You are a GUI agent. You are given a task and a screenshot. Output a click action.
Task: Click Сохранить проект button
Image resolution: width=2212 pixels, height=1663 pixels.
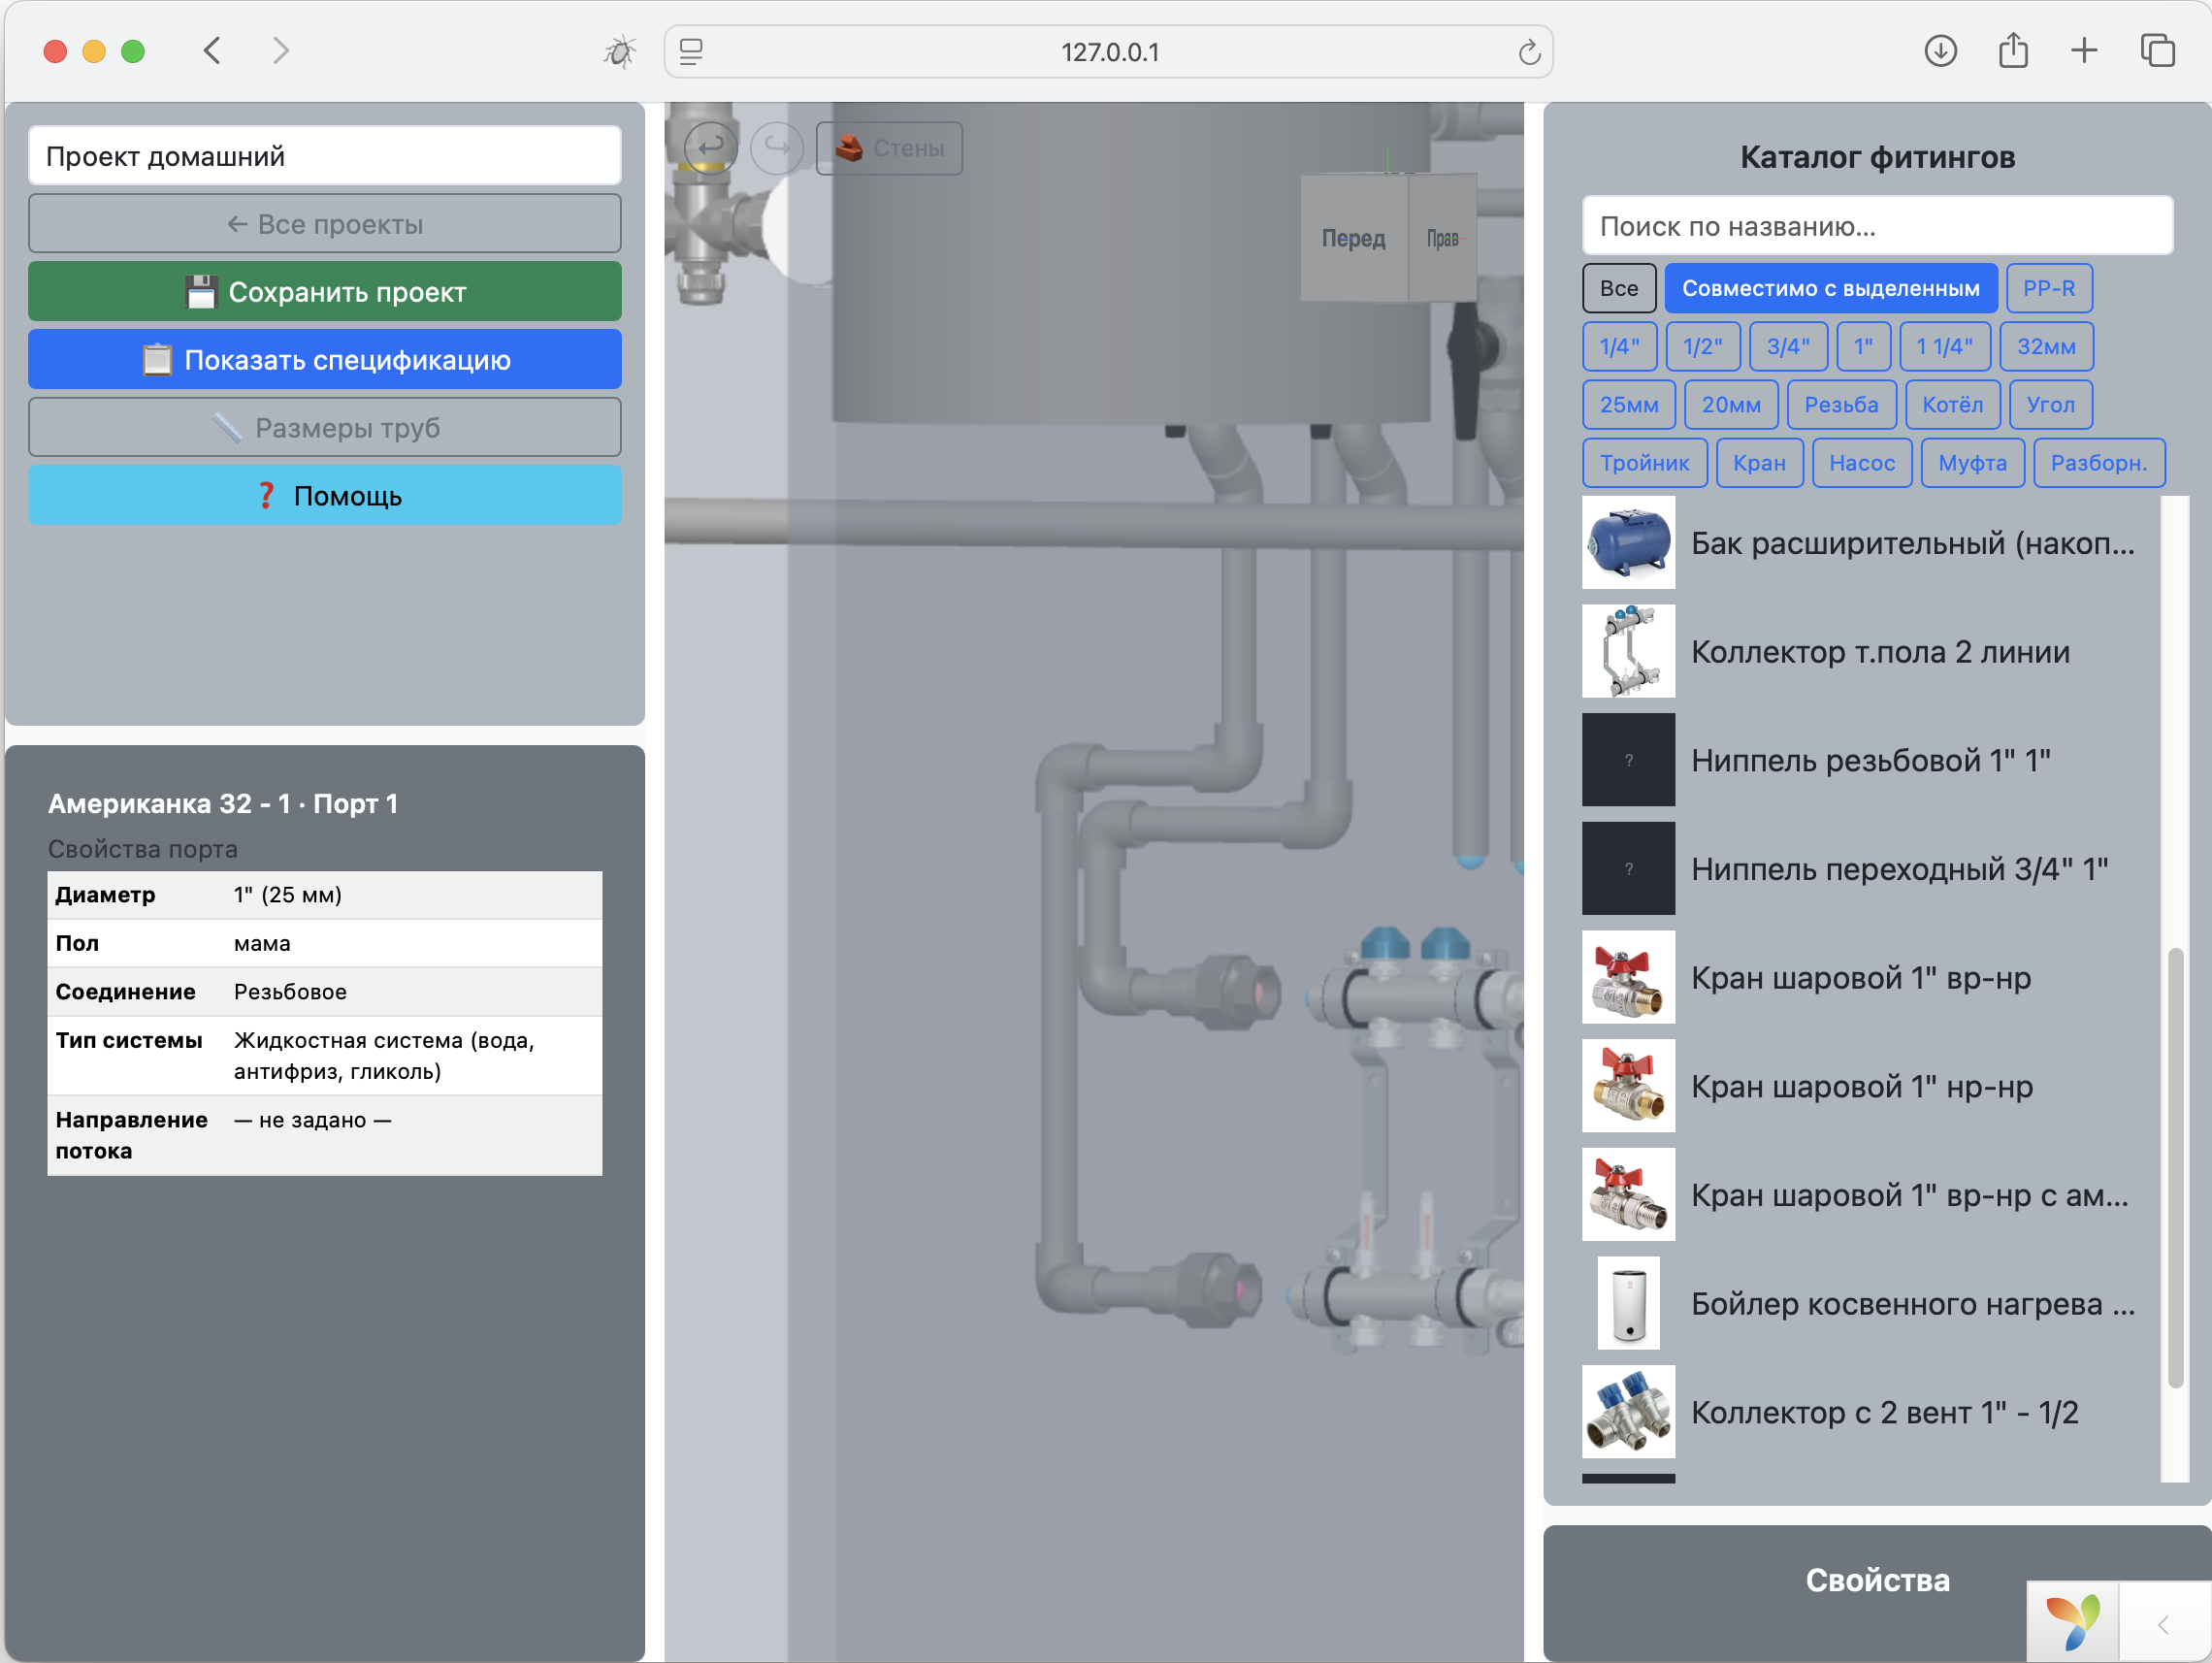[325, 292]
